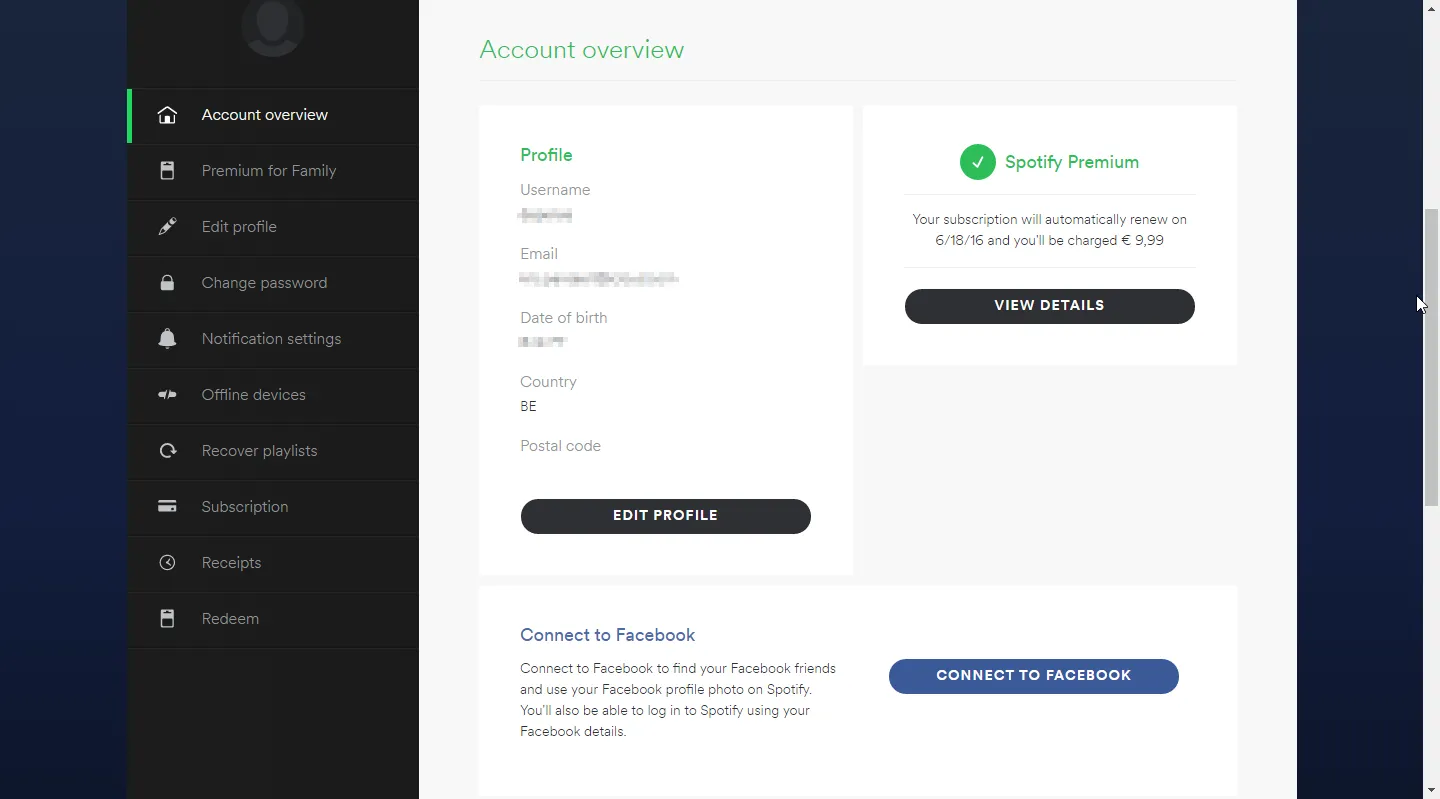Screen dimensions: 1440x799
Task: Click the subscription renewal notice text
Action: (1049, 230)
